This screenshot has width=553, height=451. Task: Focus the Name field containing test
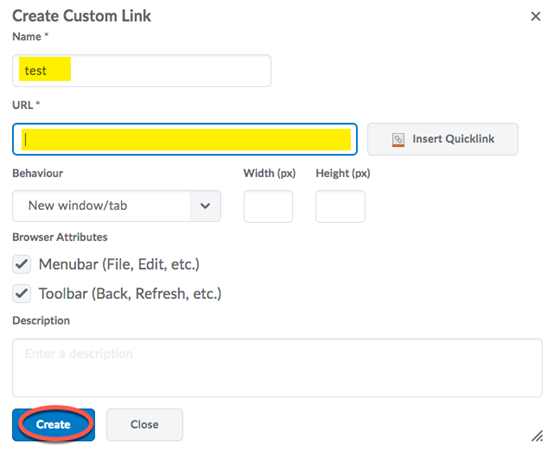(x=141, y=71)
